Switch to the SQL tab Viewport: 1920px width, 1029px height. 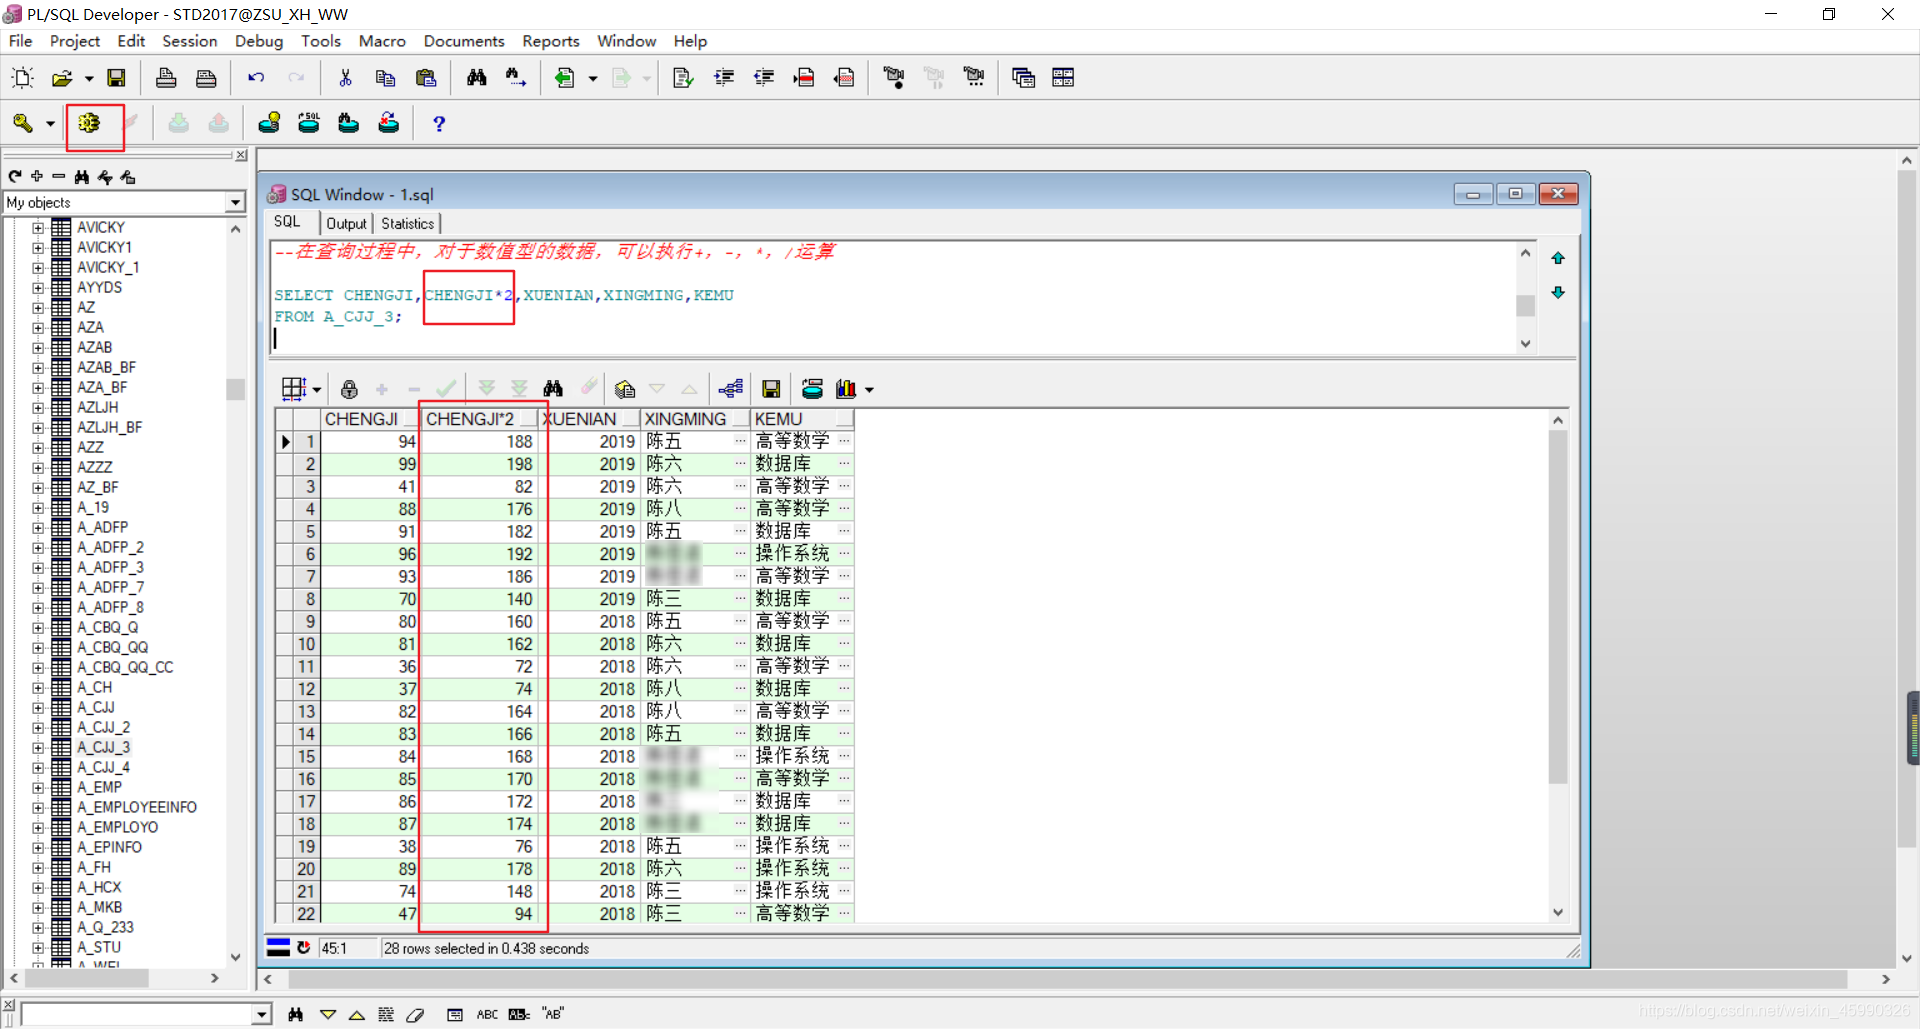click(x=287, y=222)
